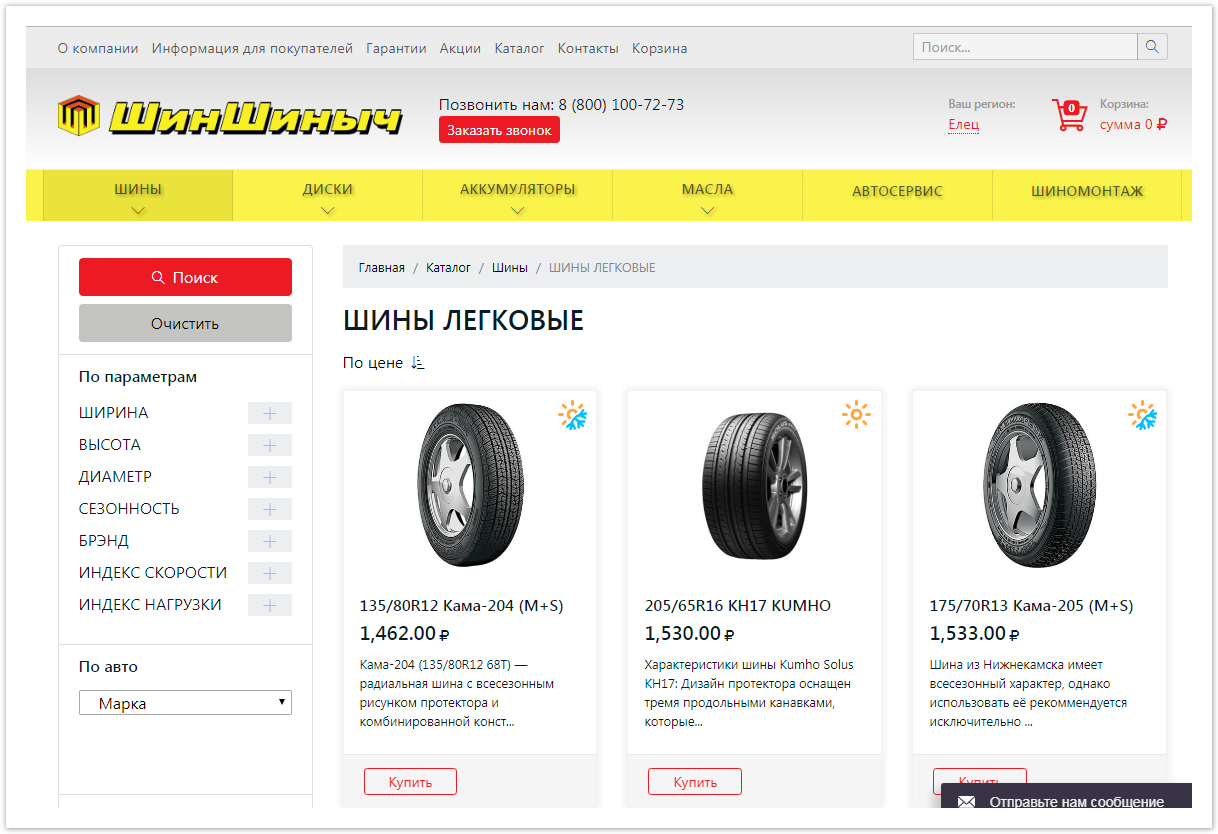
Task: Click all-season icon on Кама-205 card
Action: point(1142,415)
